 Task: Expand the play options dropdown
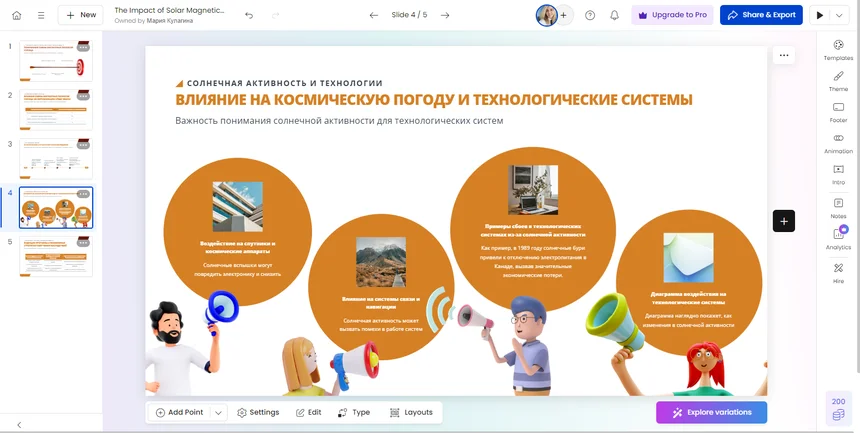(840, 15)
